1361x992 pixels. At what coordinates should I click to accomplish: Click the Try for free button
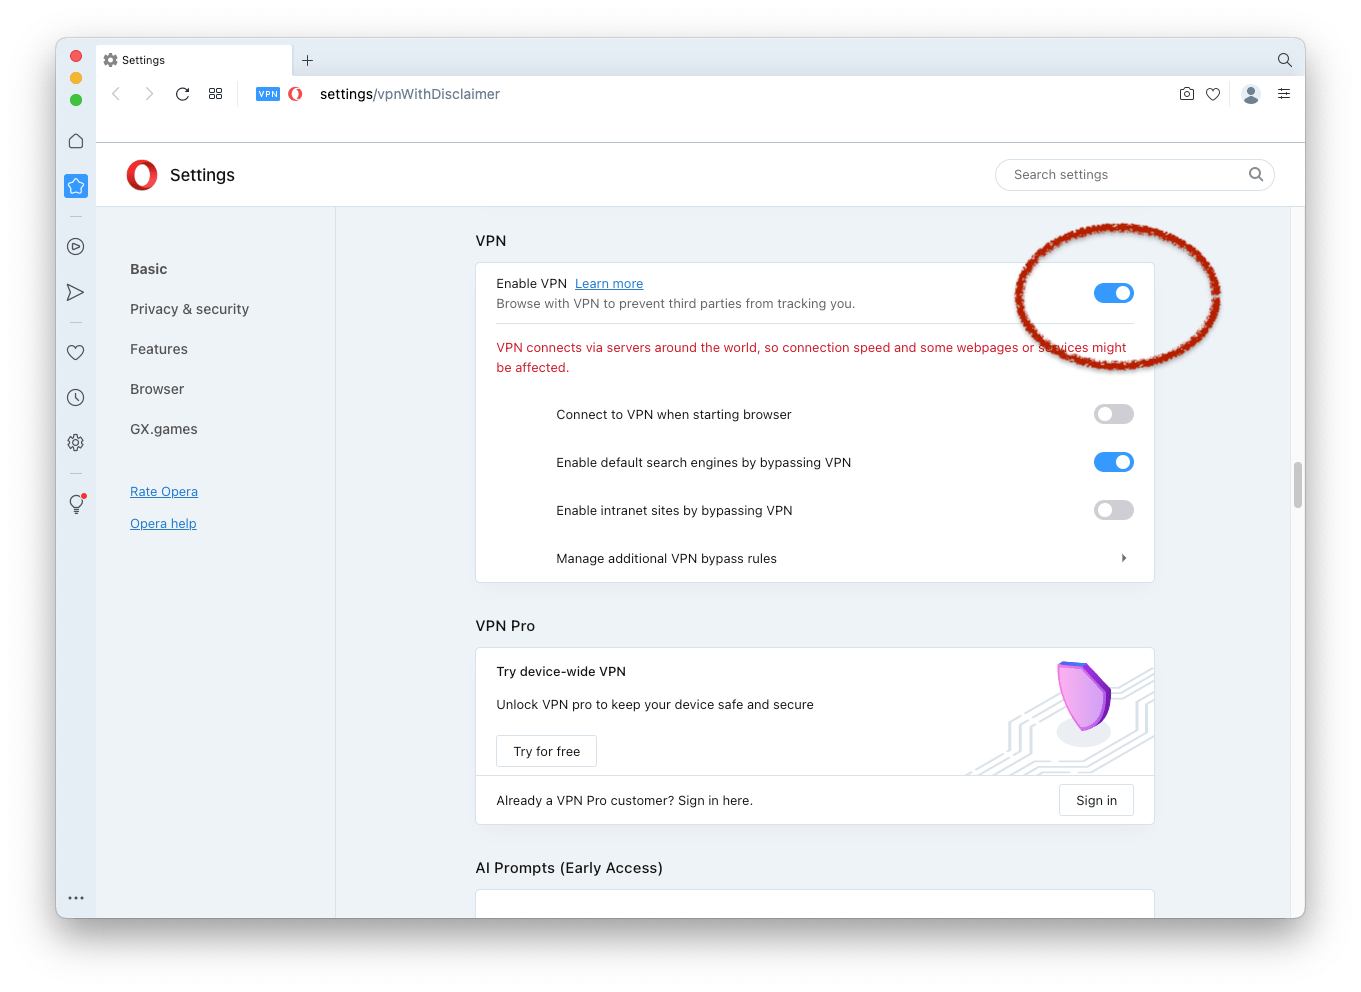pos(546,751)
